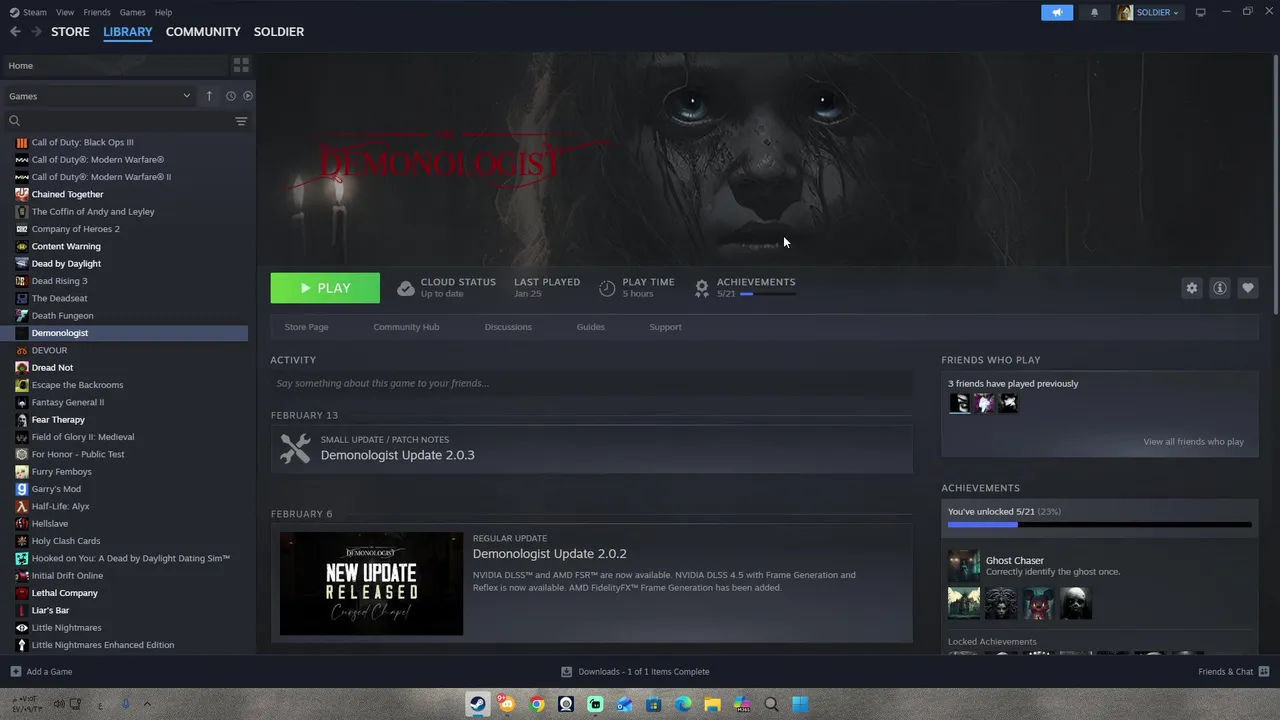Click the third friend avatar
Screen dimensions: 1280x720
[x=1008, y=403]
